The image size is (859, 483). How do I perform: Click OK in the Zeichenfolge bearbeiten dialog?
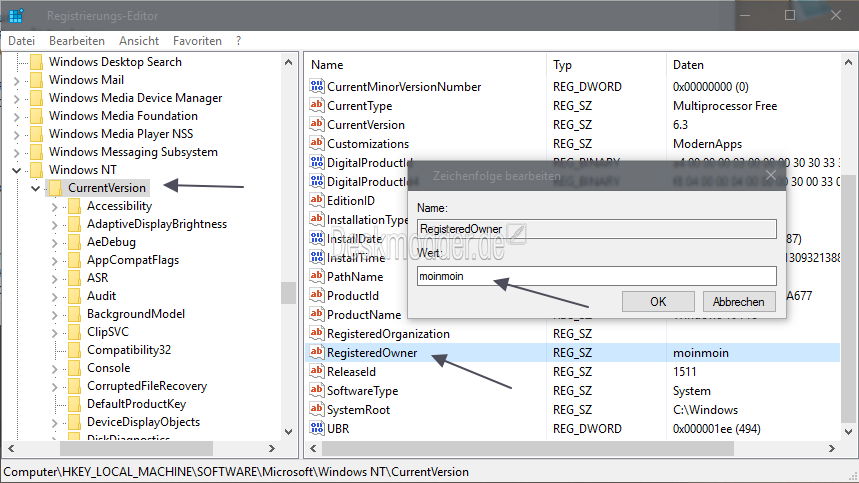click(658, 302)
